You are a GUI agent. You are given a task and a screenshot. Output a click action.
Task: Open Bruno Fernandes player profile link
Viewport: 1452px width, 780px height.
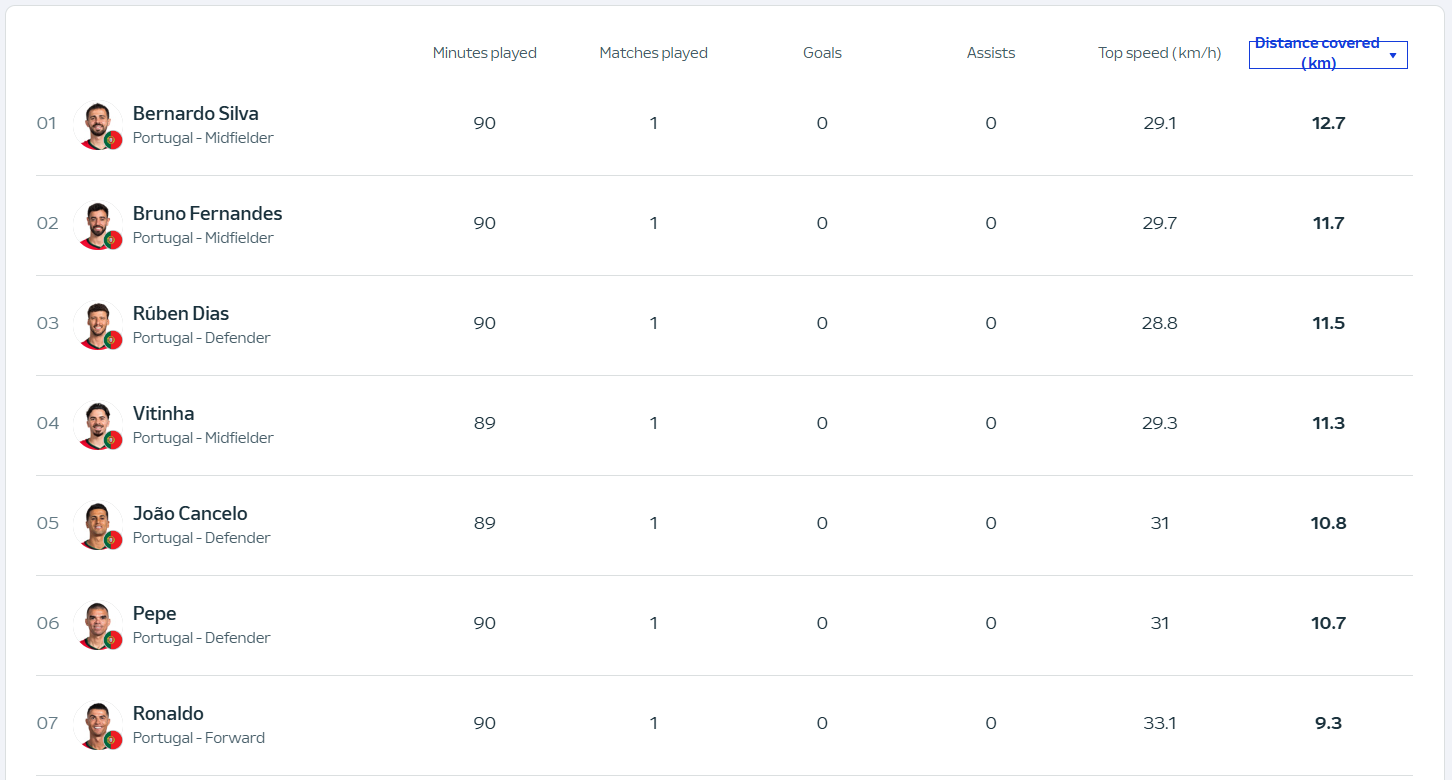coord(207,213)
